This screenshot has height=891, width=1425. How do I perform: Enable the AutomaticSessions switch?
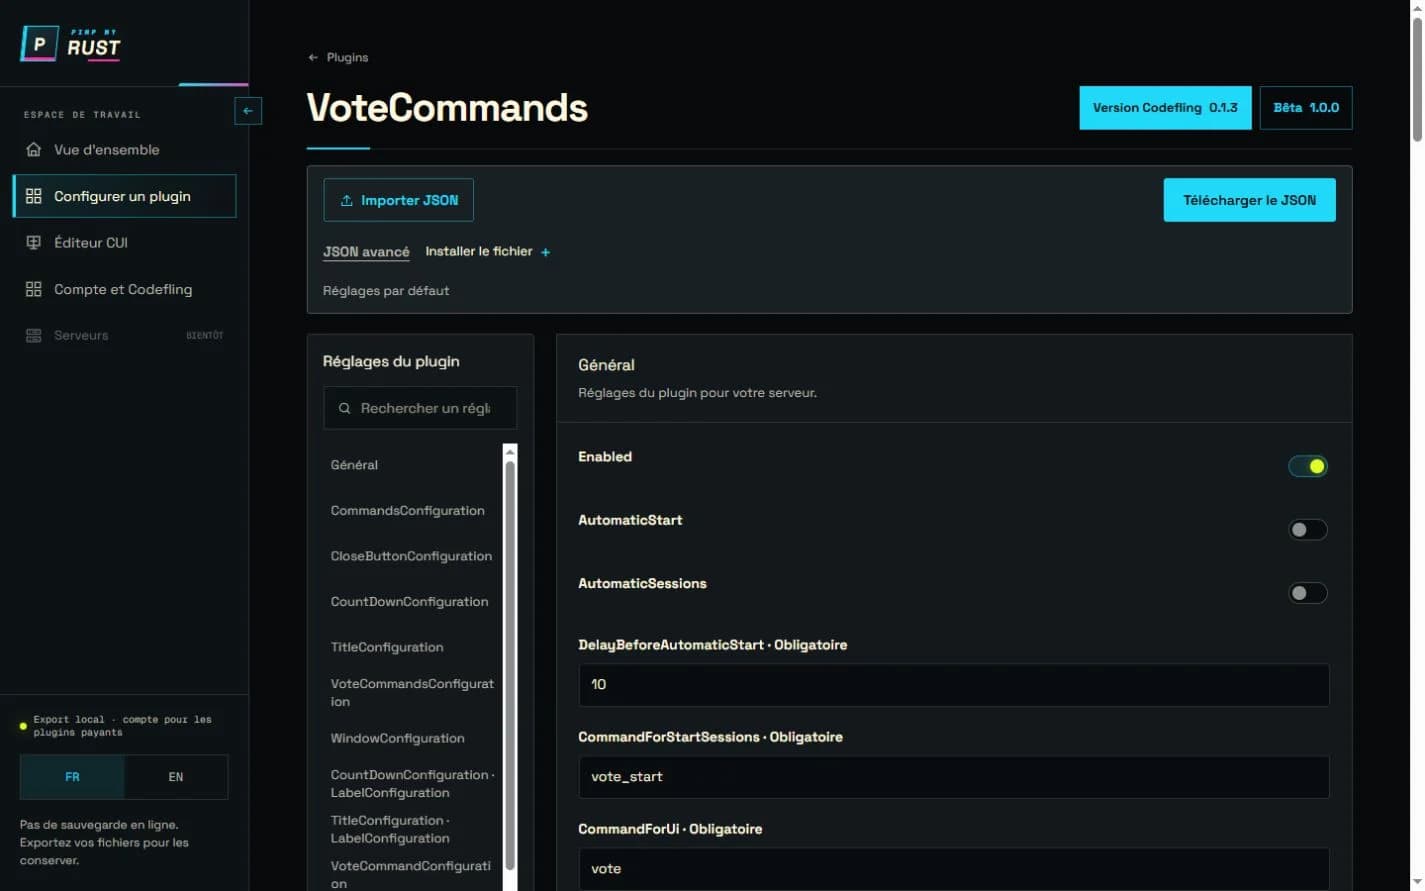tap(1308, 593)
